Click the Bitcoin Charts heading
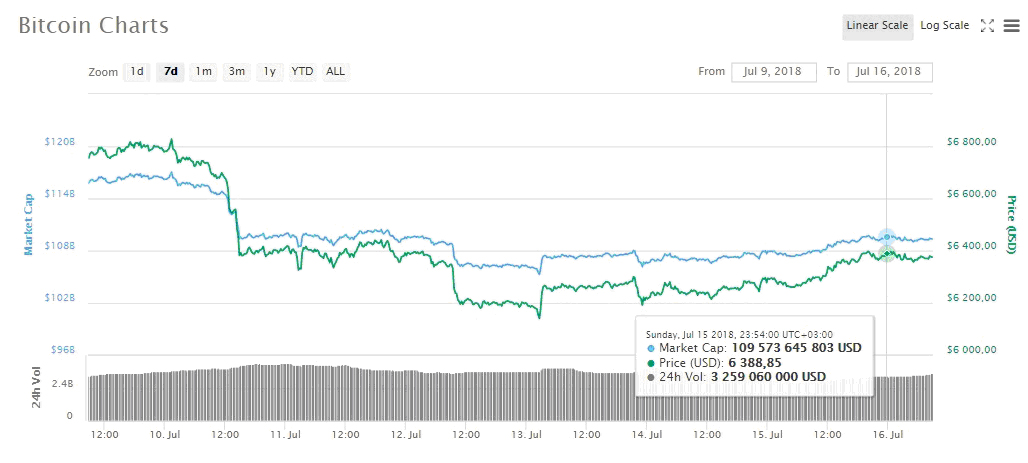1028x463 pixels. tap(93, 25)
